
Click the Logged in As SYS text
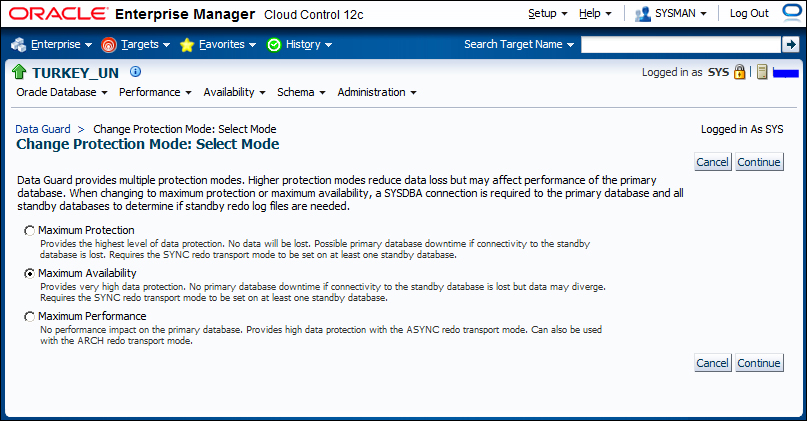click(x=742, y=129)
